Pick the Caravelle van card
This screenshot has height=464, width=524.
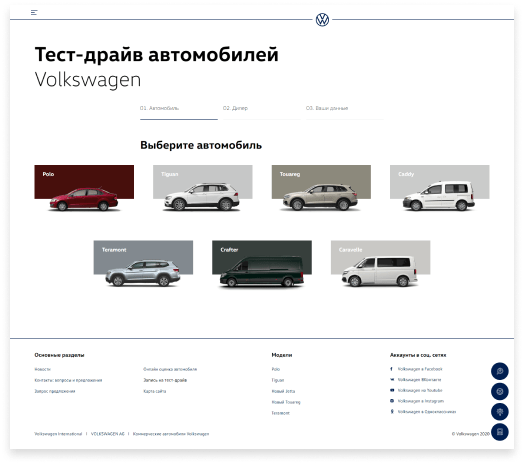tap(380, 263)
